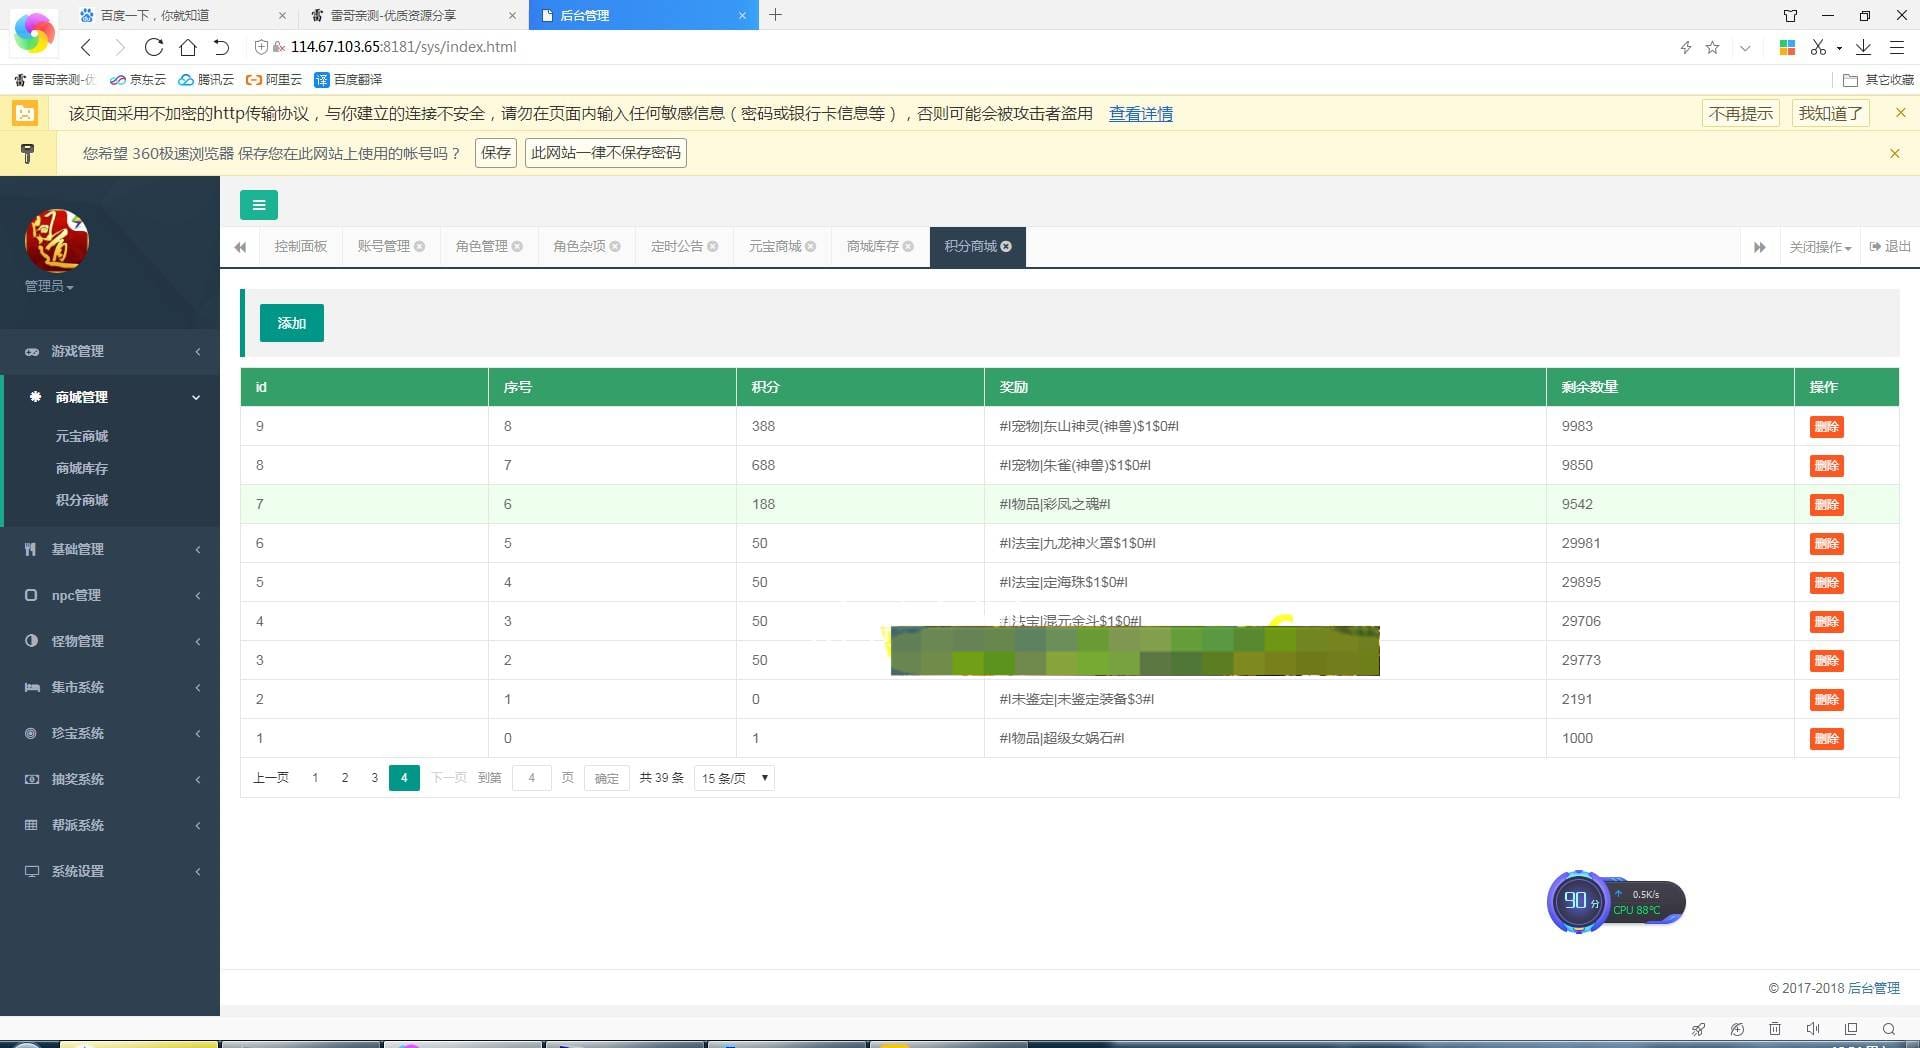Open the 关闭操作 dropdown
This screenshot has width=1920, height=1048.
point(1819,247)
